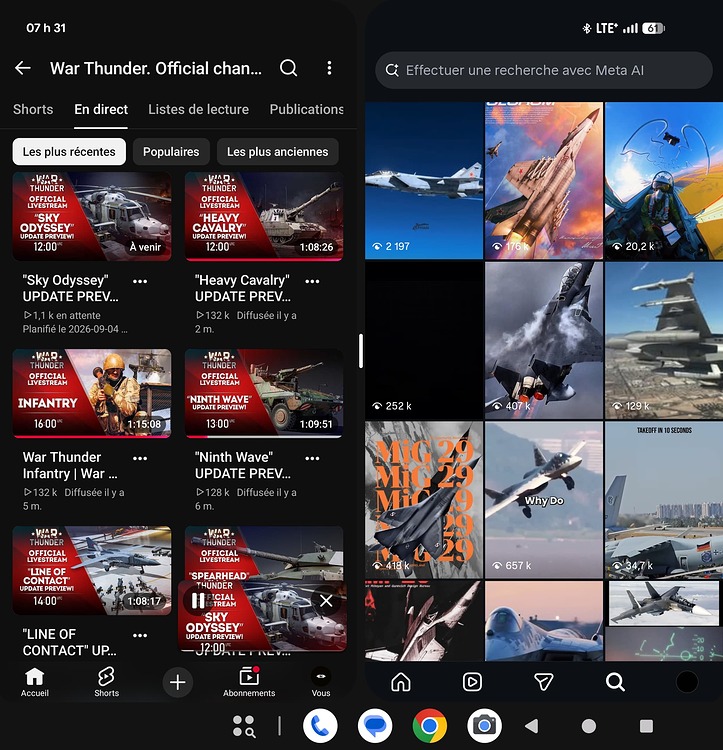This screenshot has height=750, width=723.
Task: Select the Instagram search explore tab
Action: tap(615, 682)
